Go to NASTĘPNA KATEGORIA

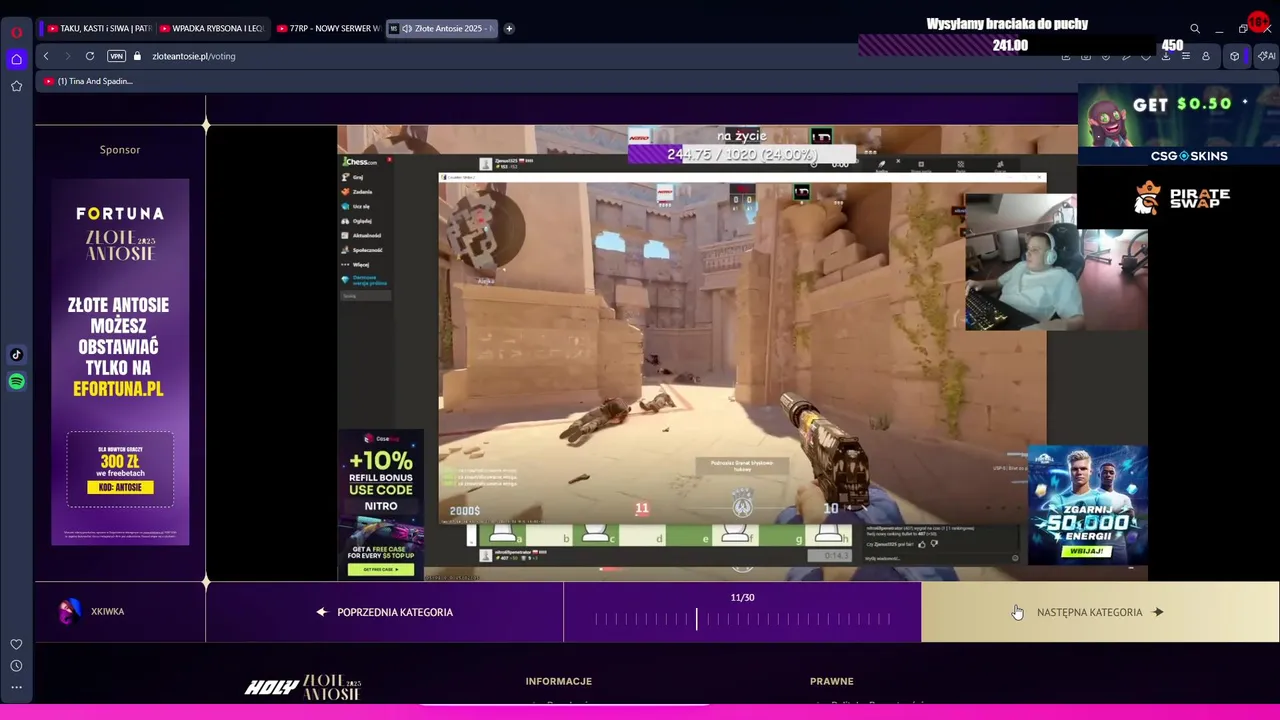pyautogui.click(x=1100, y=612)
